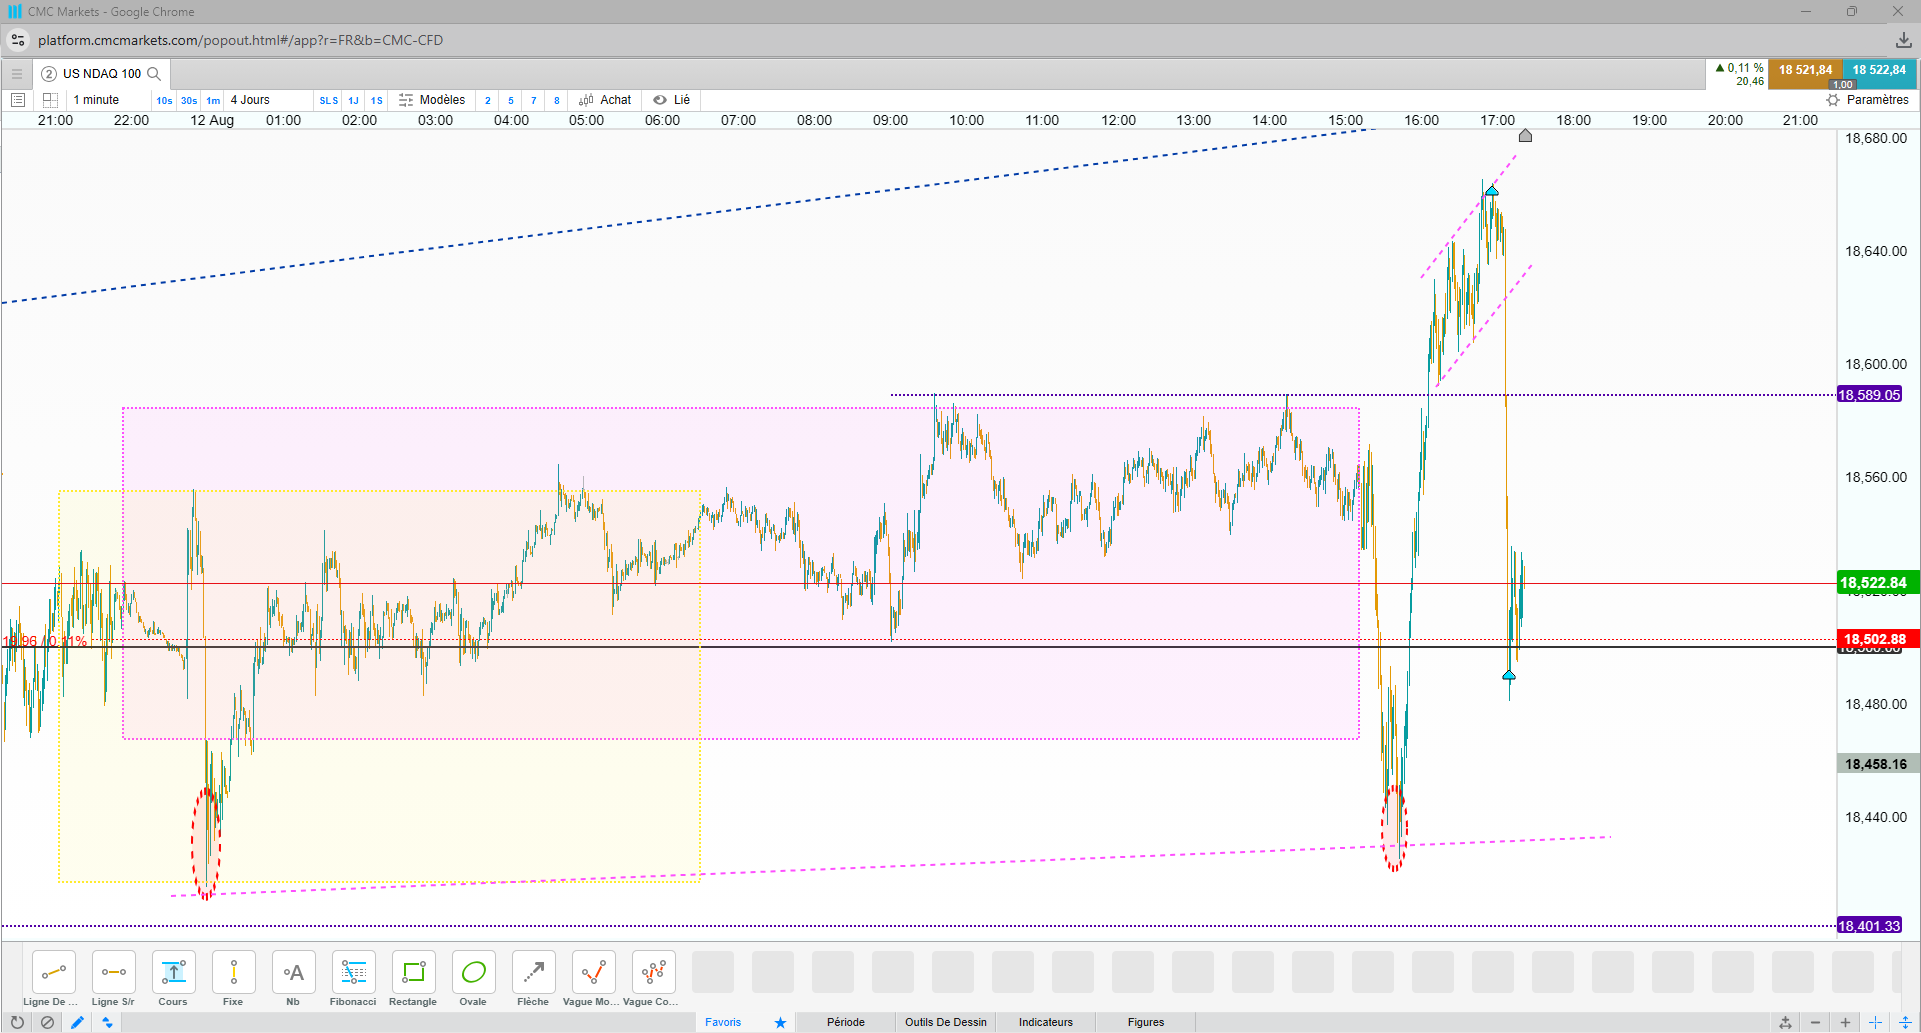Click the blue crosshair icon in the bottom bar
This screenshot has width=1921, height=1033.
click(1876, 1022)
